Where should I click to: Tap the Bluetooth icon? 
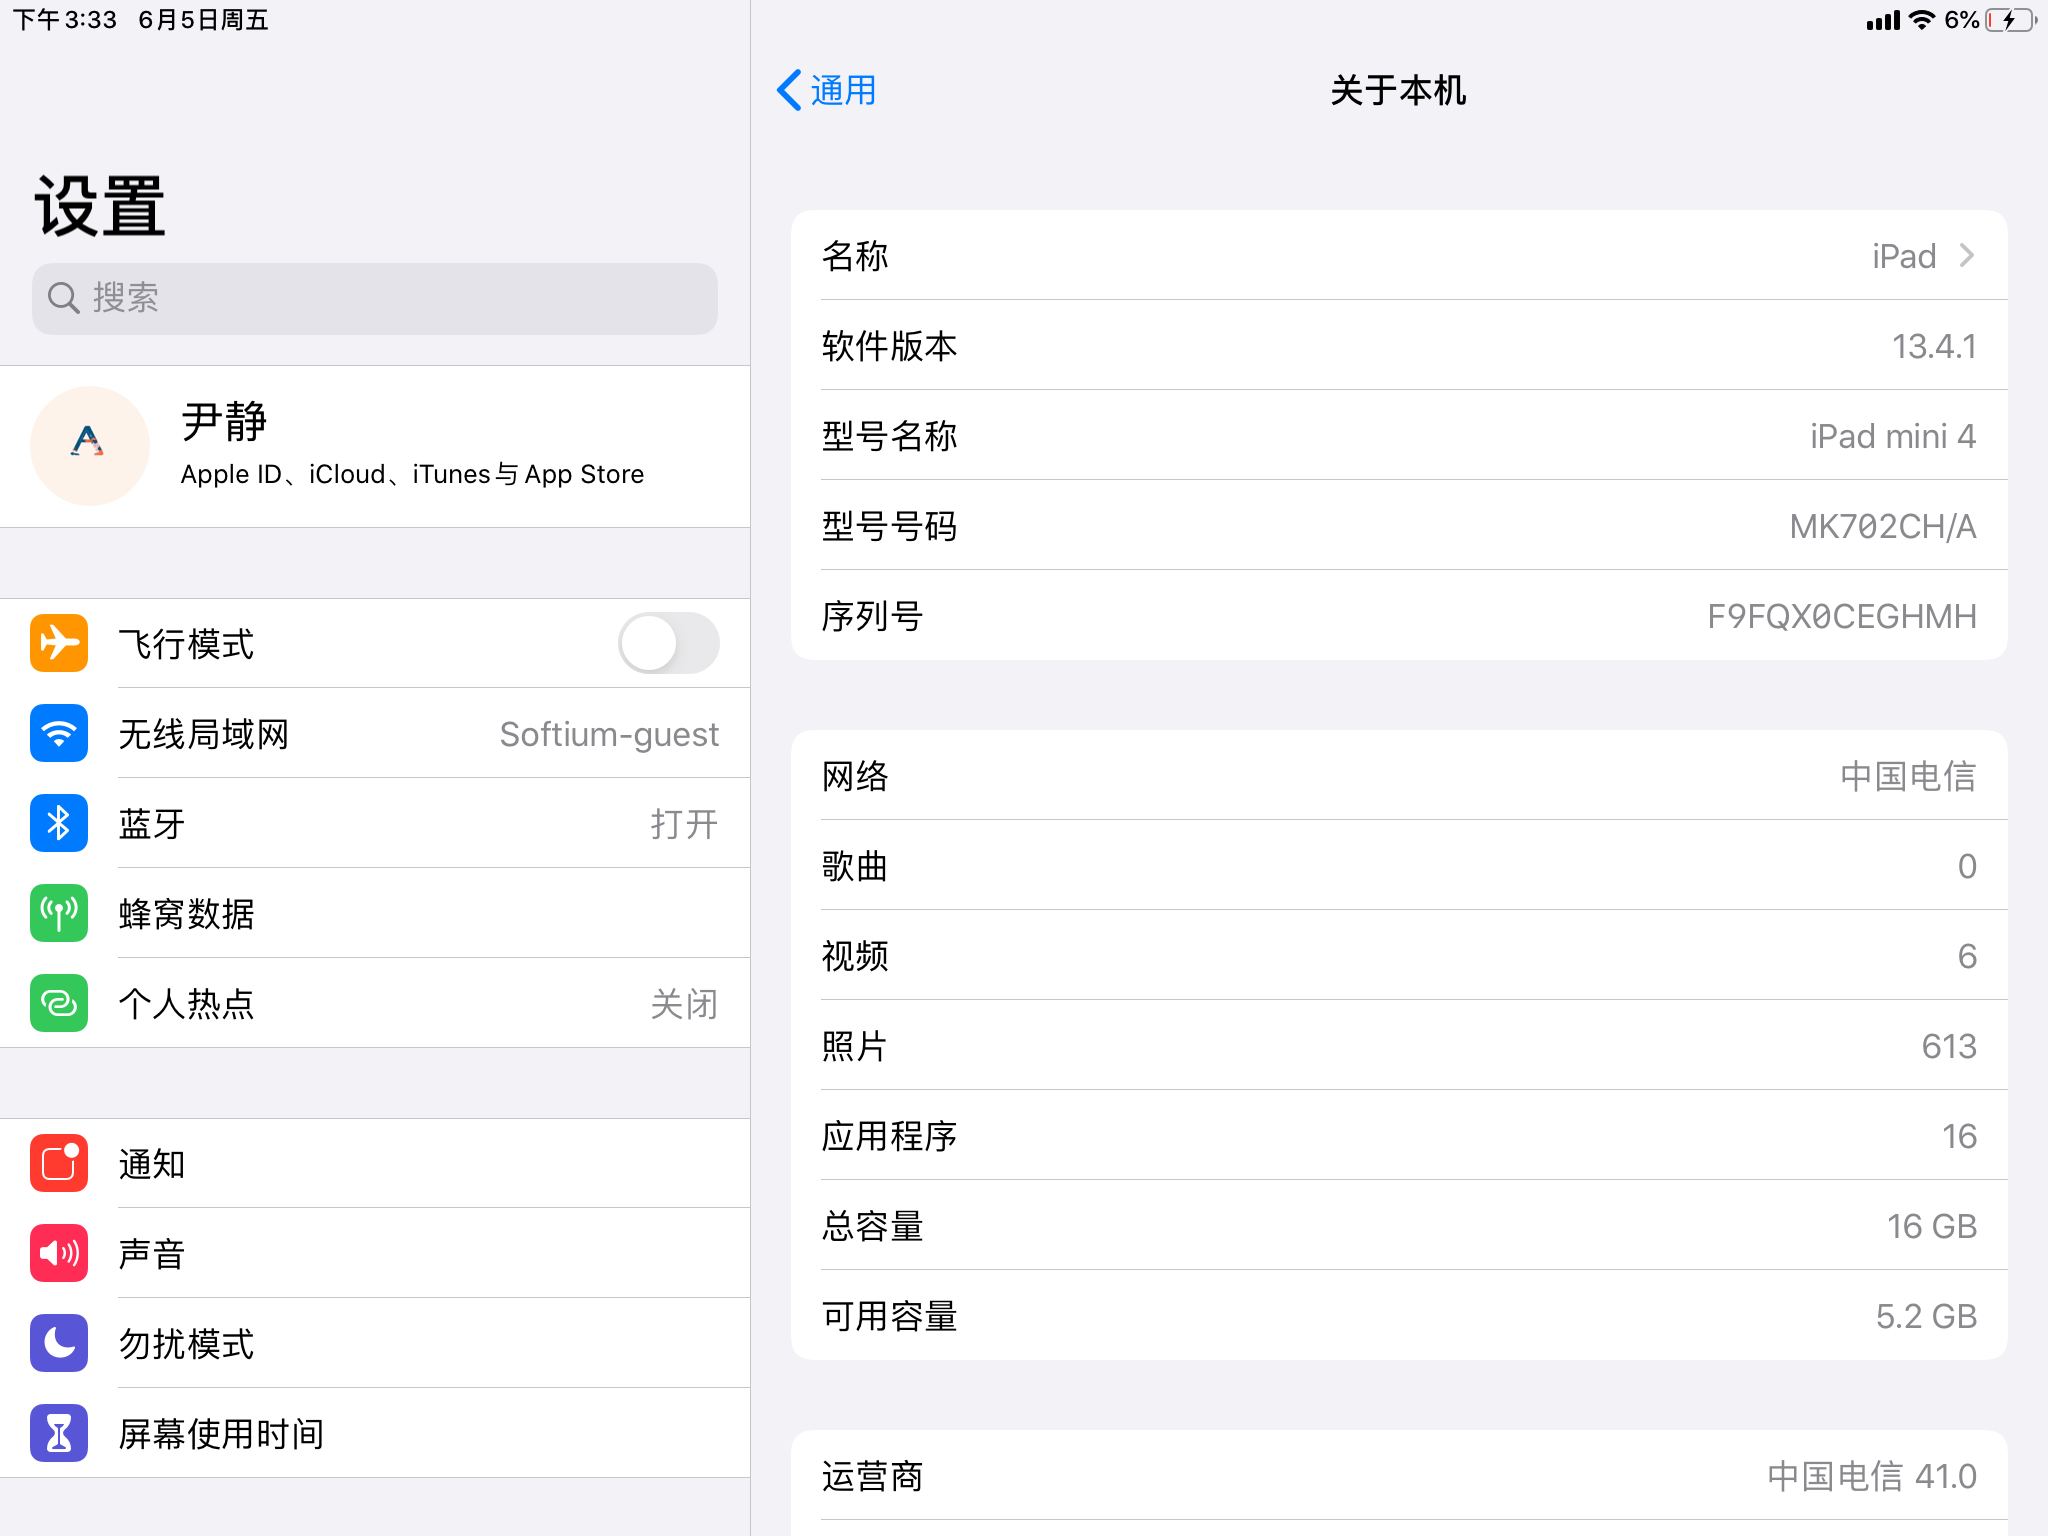[x=59, y=823]
